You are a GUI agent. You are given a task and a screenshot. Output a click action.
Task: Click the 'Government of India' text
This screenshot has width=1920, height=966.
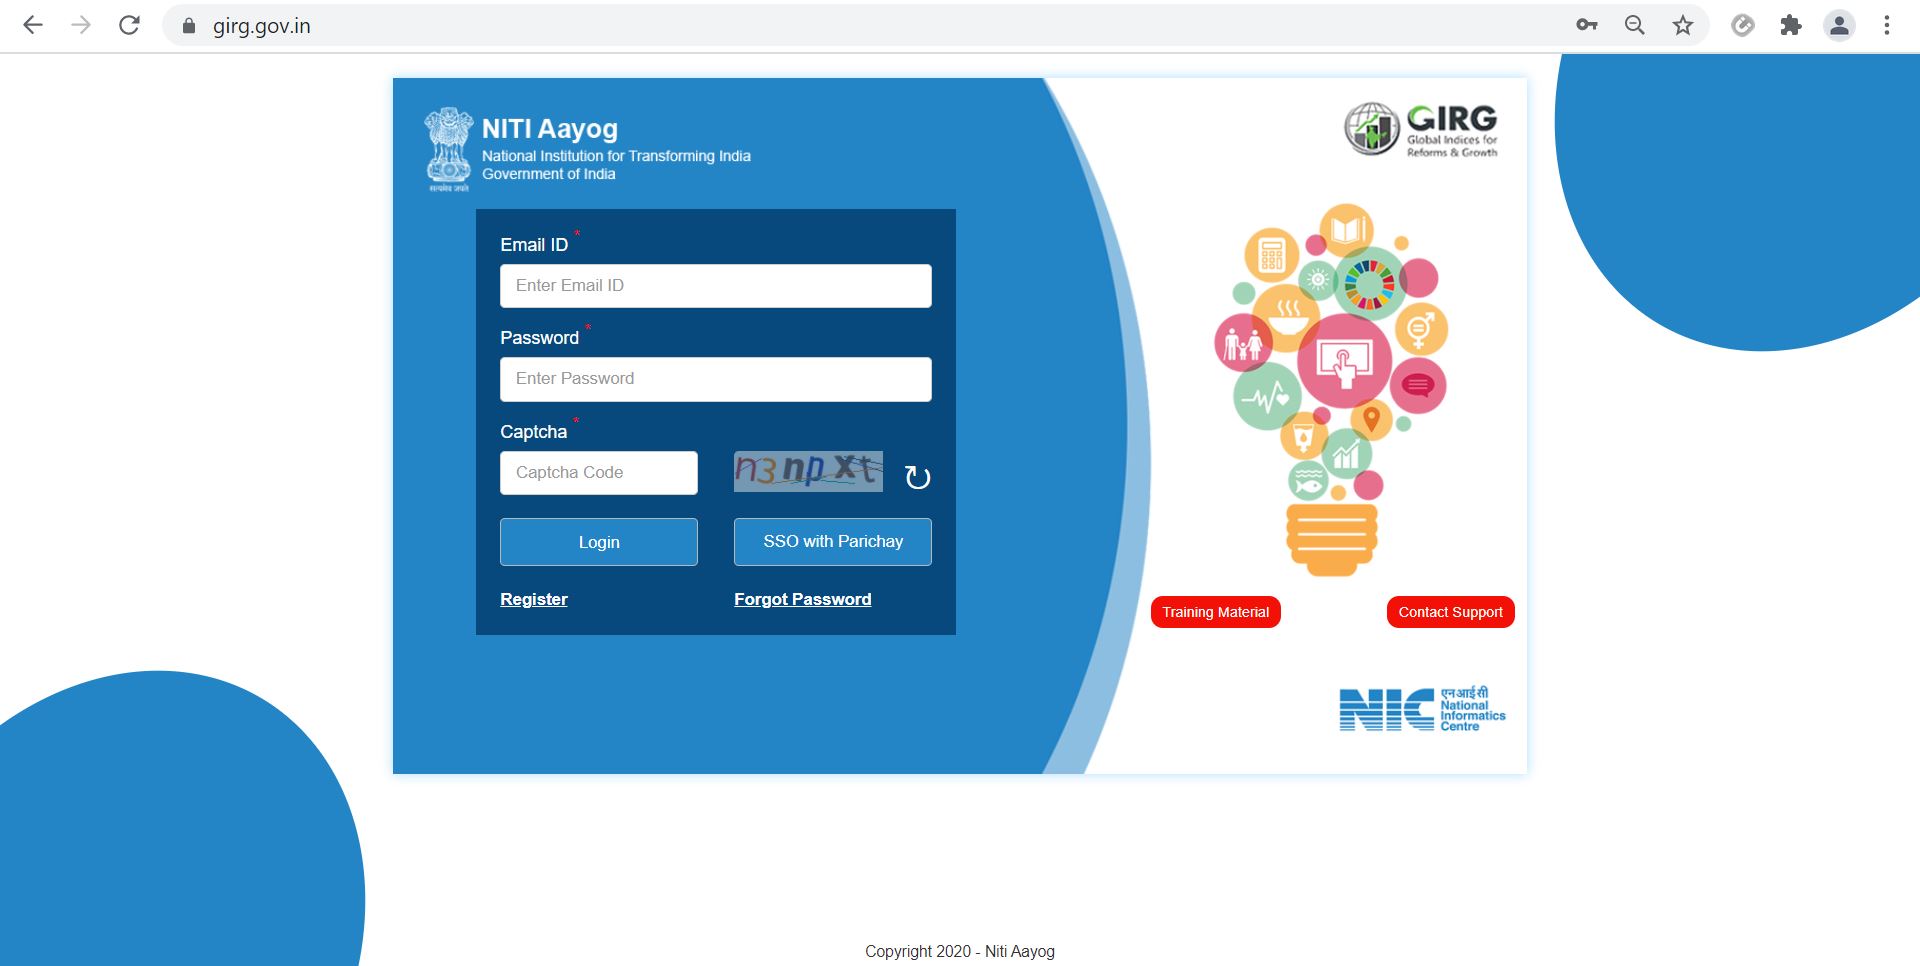click(549, 174)
